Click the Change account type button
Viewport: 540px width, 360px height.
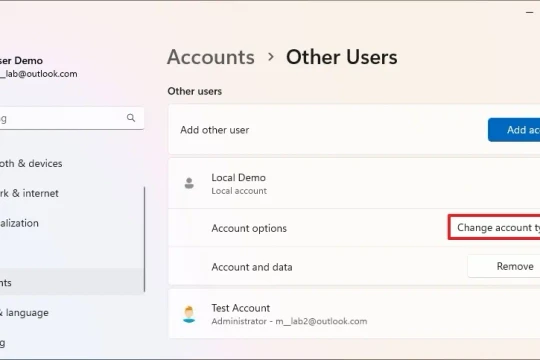point(494,227)
